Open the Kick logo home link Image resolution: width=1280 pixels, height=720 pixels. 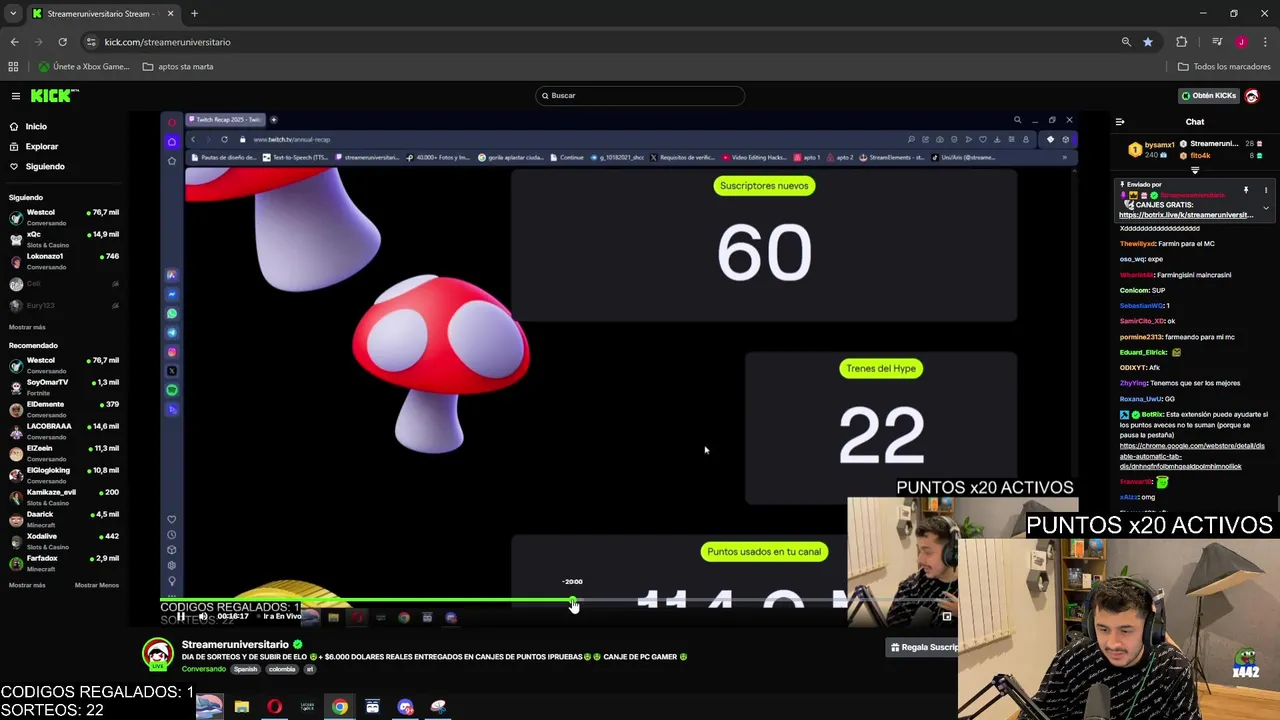tap(54, 95)
